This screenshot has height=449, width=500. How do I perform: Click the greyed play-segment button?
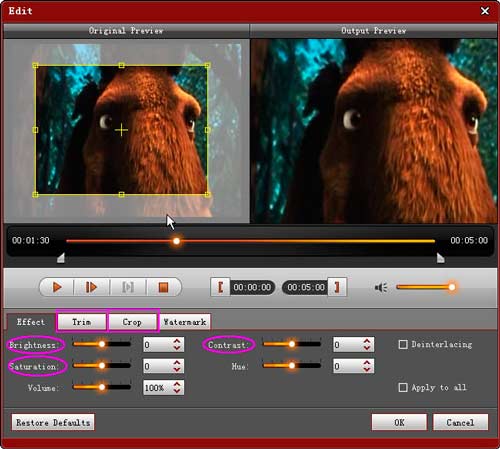[128, 287]
